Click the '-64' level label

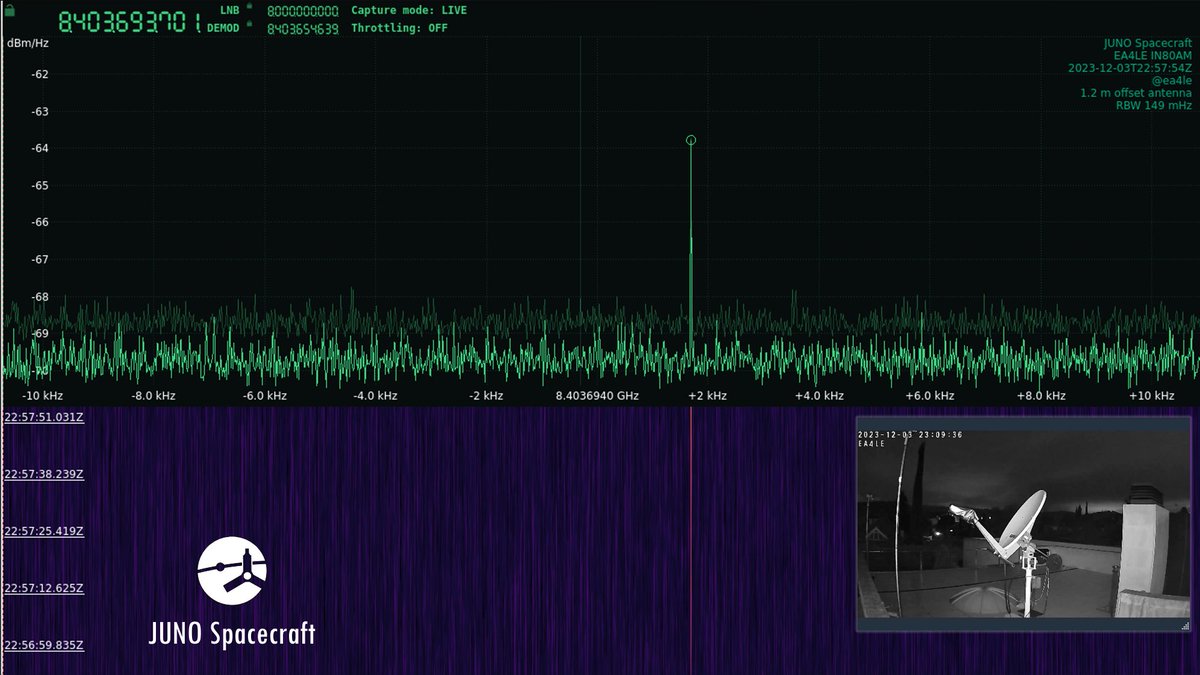41,148
